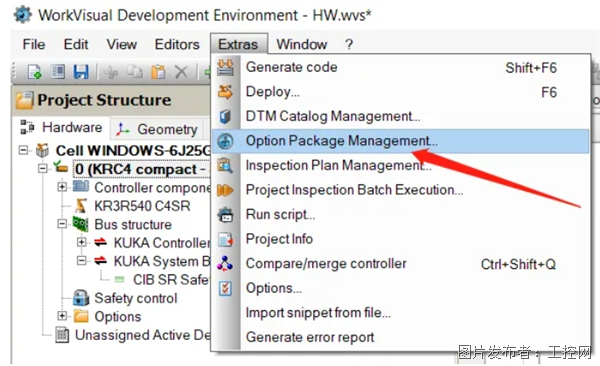Click the Cut scissors toolbar icon

[111, 72]
